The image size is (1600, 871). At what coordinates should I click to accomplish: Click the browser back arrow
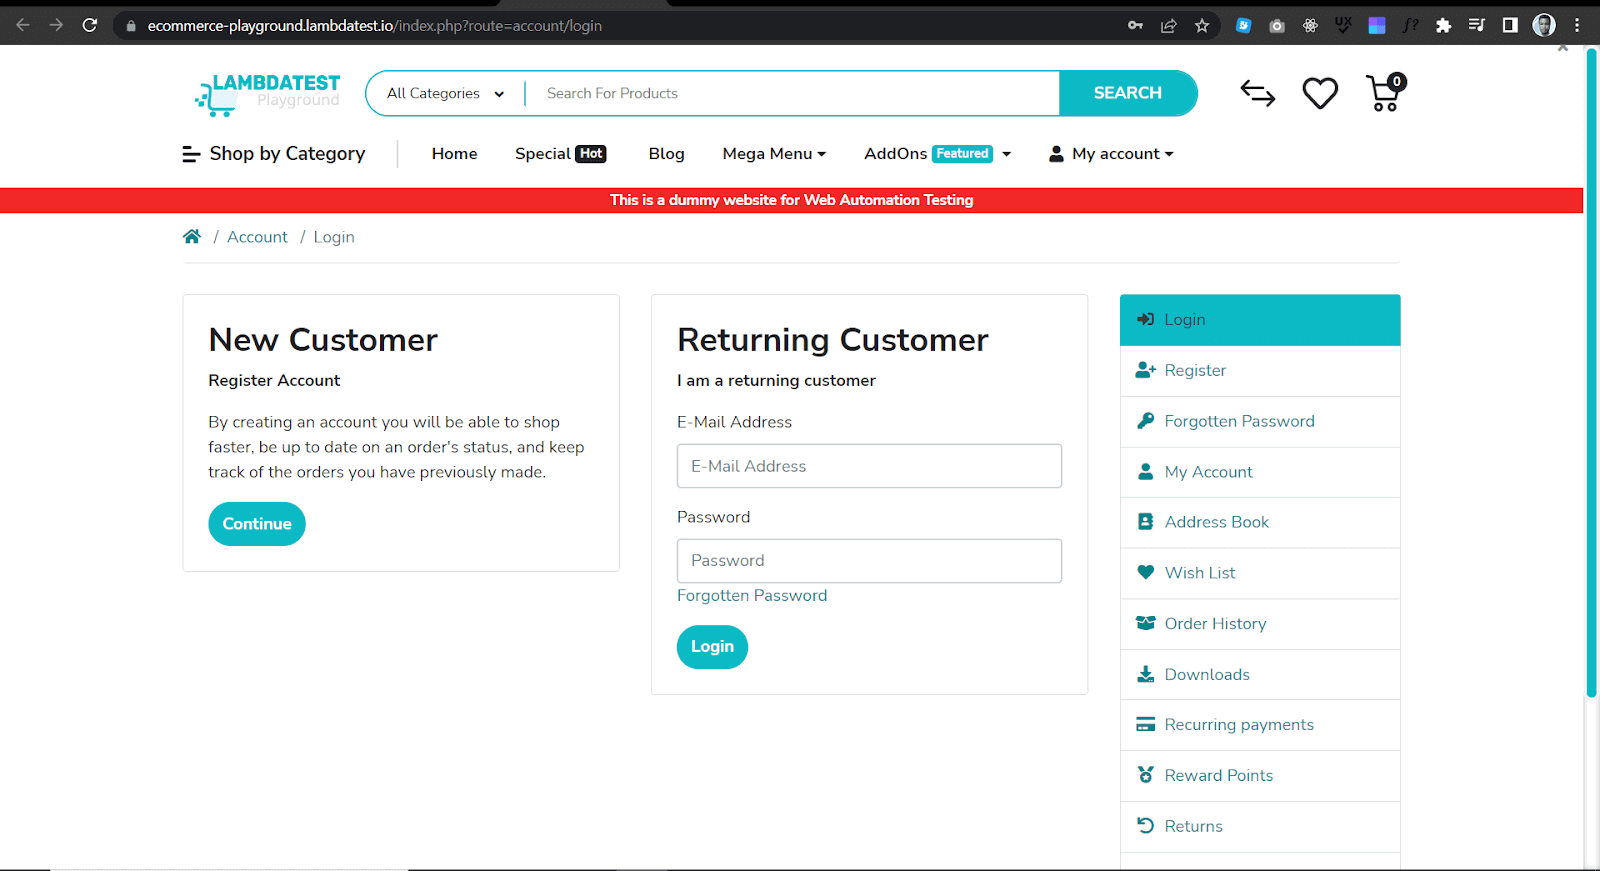(23, 25)
